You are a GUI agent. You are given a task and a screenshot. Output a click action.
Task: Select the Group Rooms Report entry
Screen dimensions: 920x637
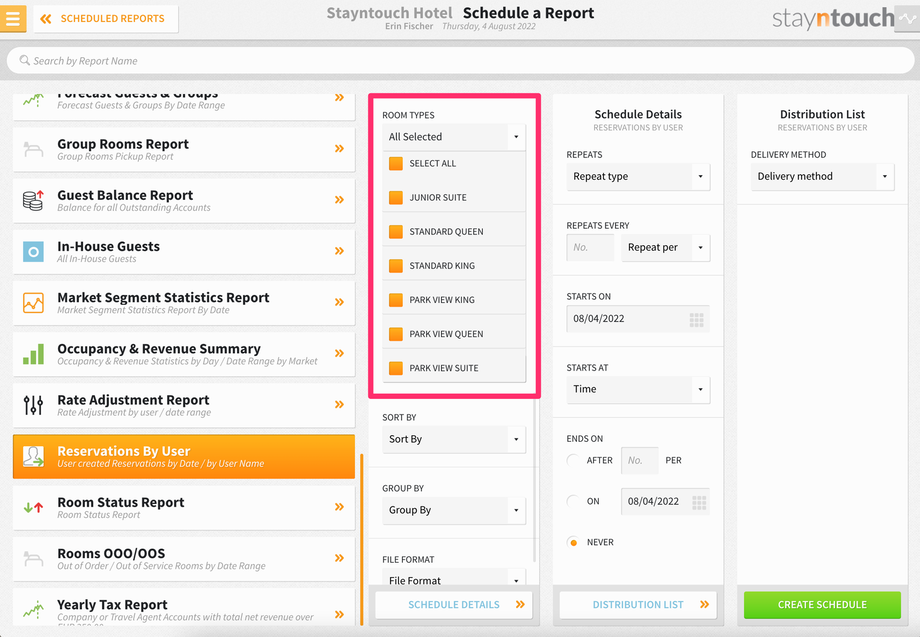(184, 149)
